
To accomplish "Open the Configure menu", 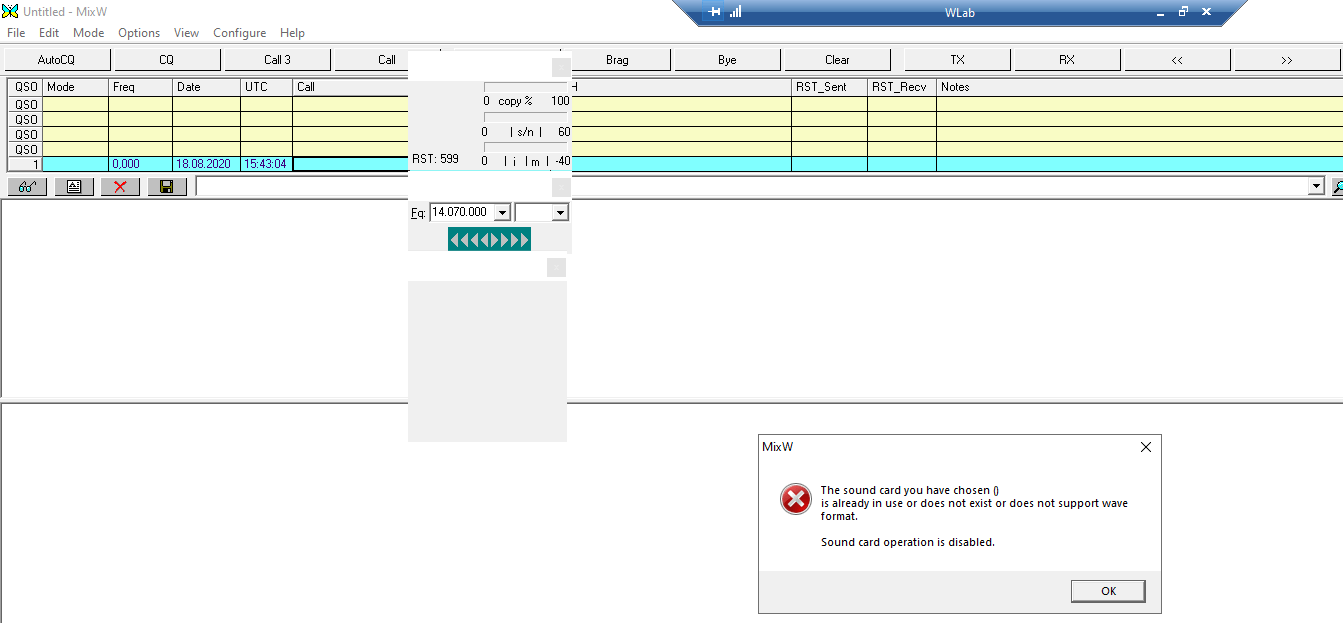I will (239, 33).
